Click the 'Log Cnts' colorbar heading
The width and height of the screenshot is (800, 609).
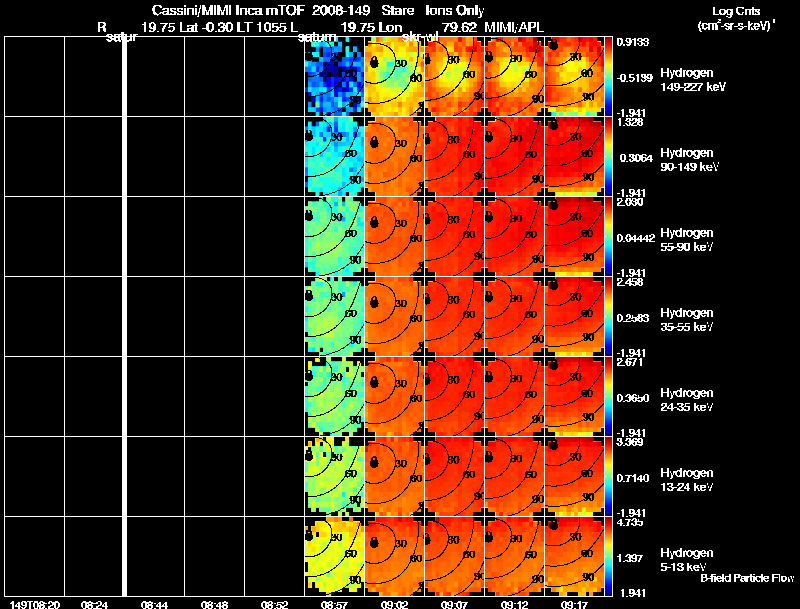coord(736,11)
